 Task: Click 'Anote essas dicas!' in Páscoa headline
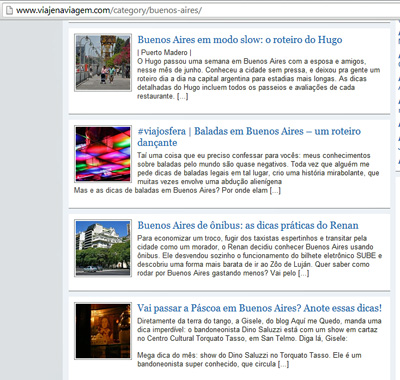[x=342, y=308]
